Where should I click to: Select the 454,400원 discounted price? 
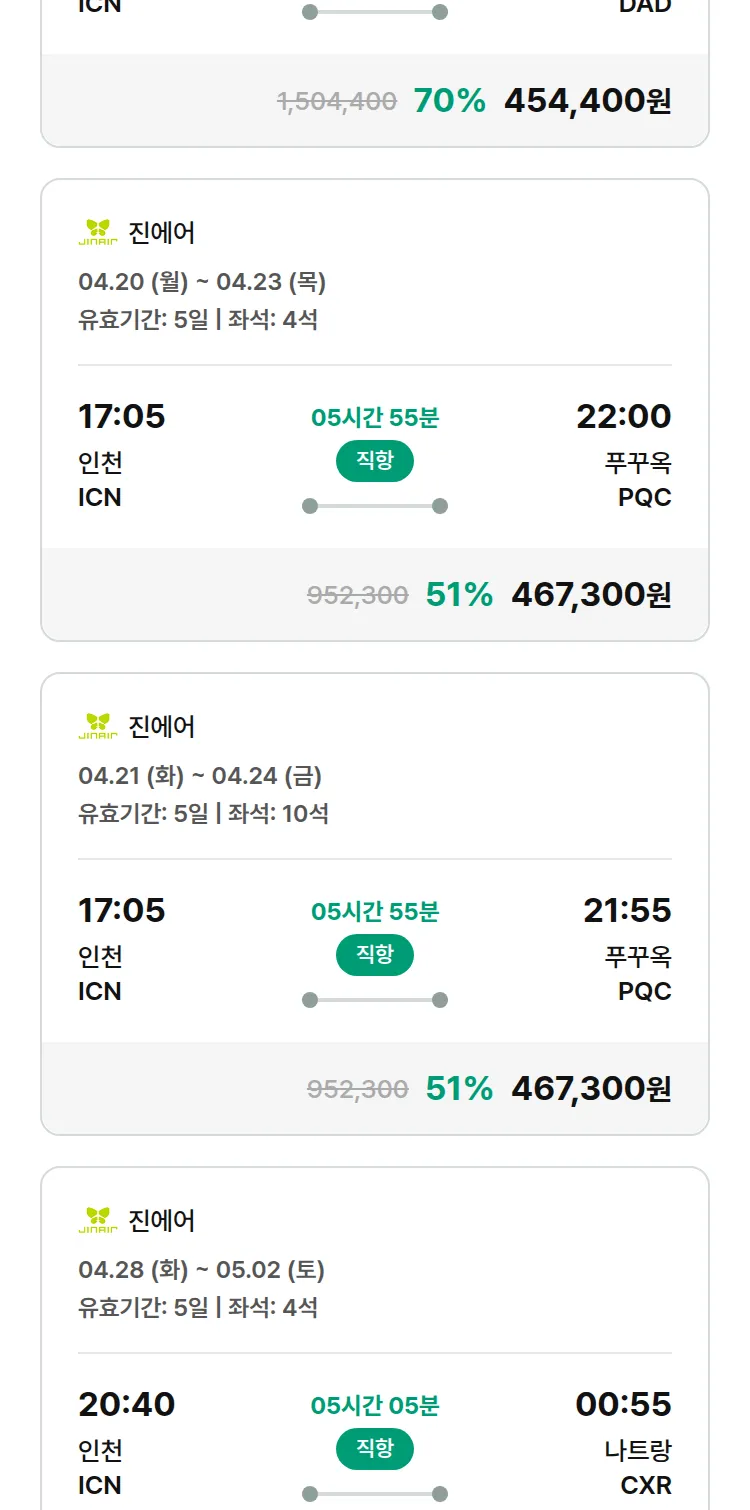(x=588, y=101)
